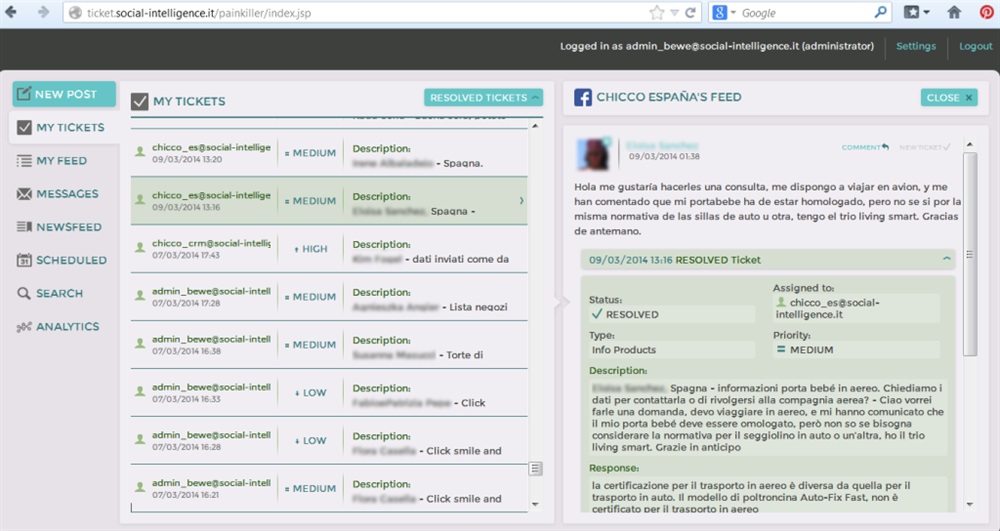Click Comment on the Facebook post

click(x=865, y=147)
